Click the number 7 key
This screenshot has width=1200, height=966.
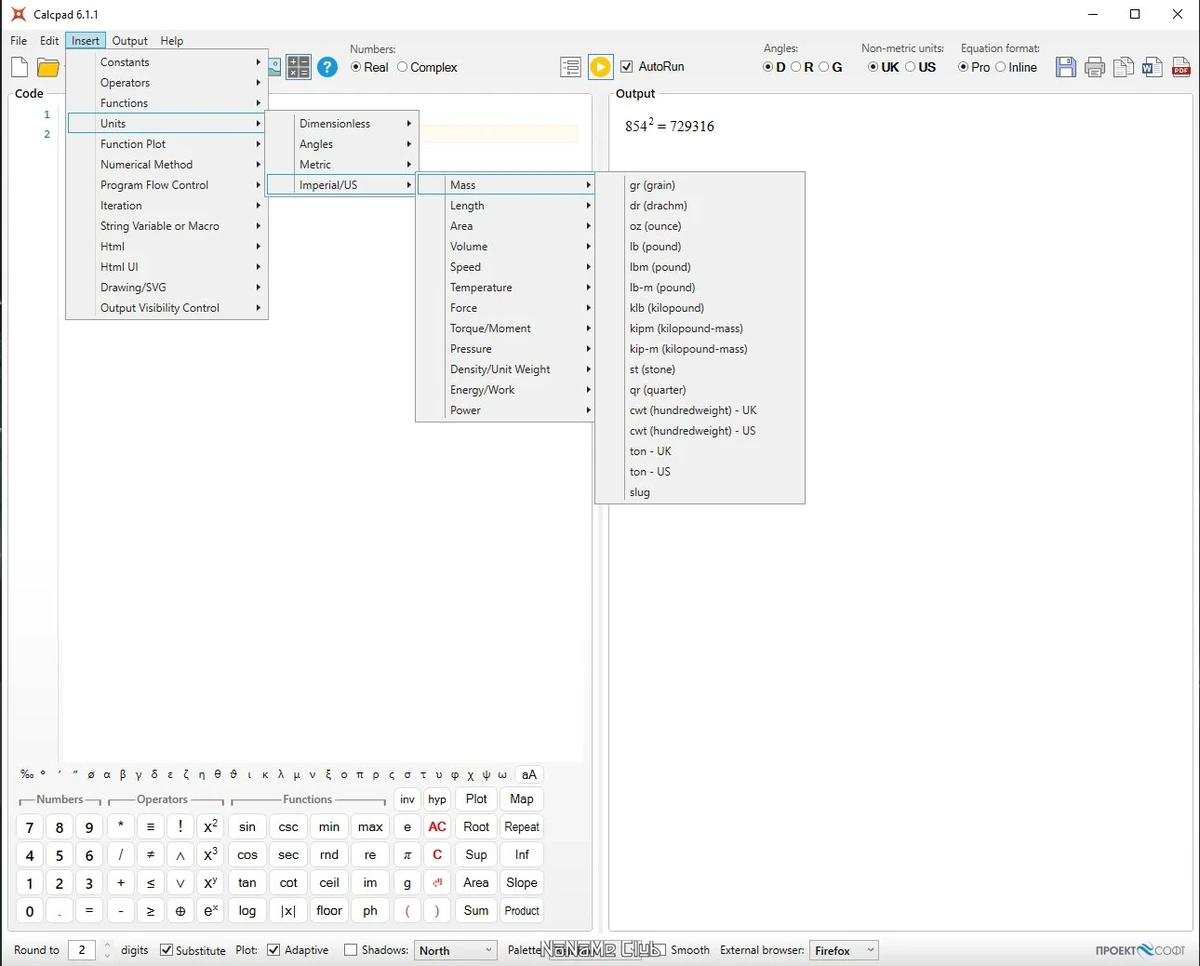(29, 827)
